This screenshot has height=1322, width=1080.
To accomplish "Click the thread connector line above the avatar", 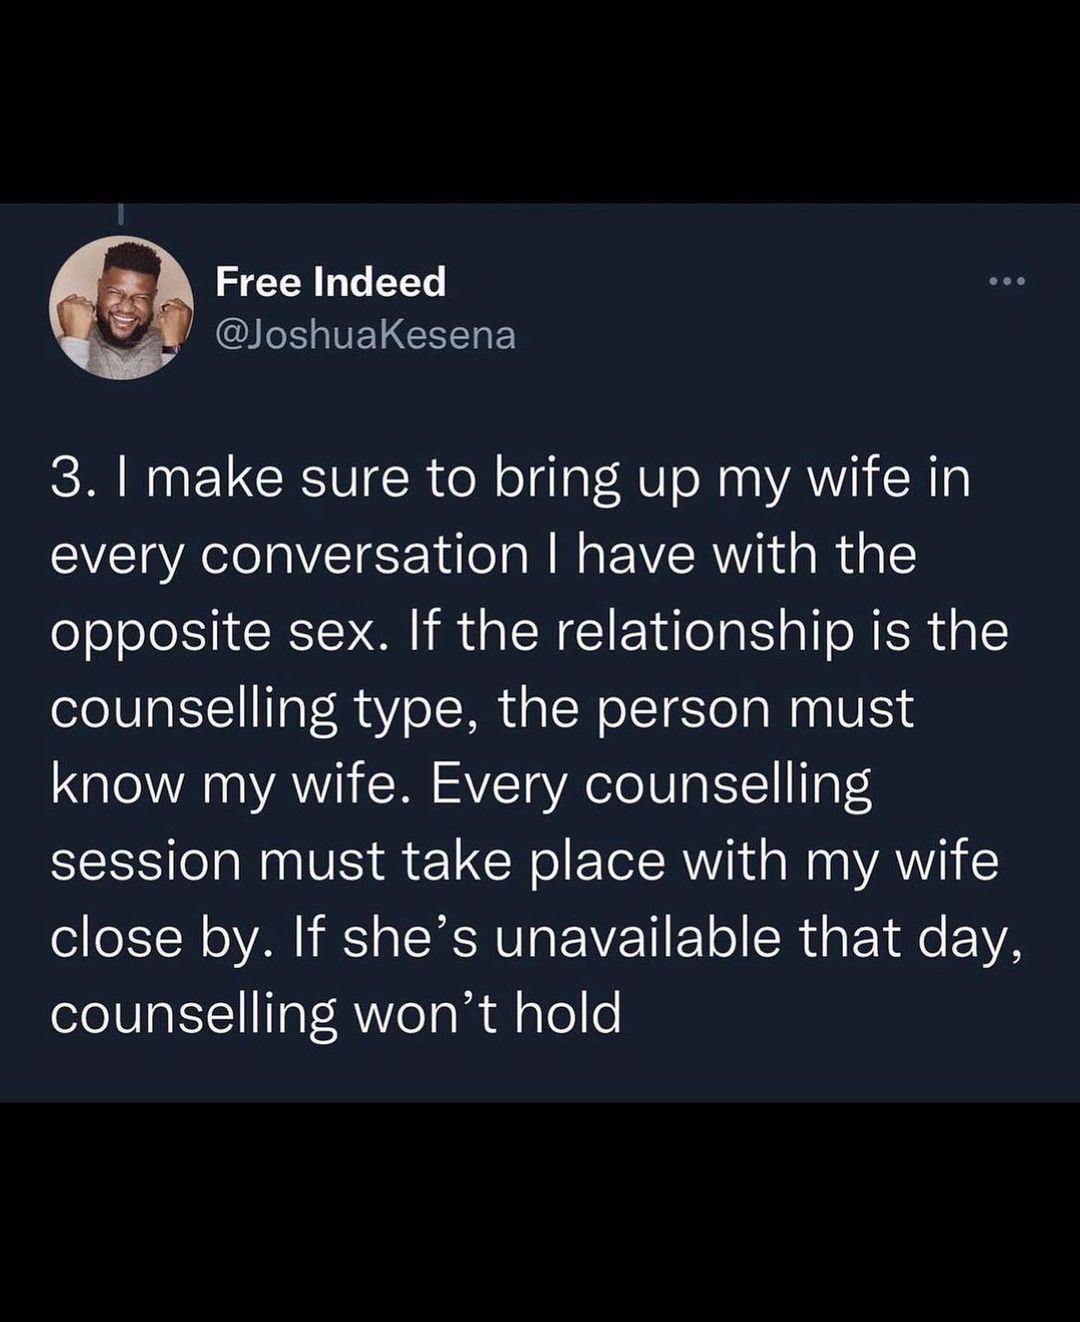I will (121, 214).
